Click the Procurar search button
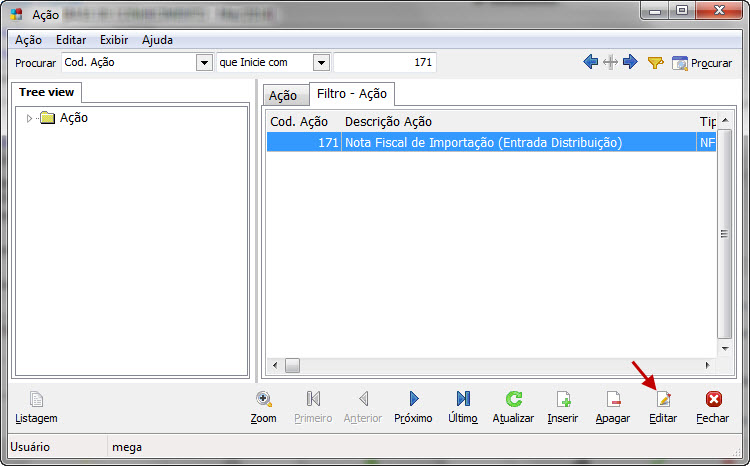Viewport: 750px width, 466px height. tap(702, 63)
